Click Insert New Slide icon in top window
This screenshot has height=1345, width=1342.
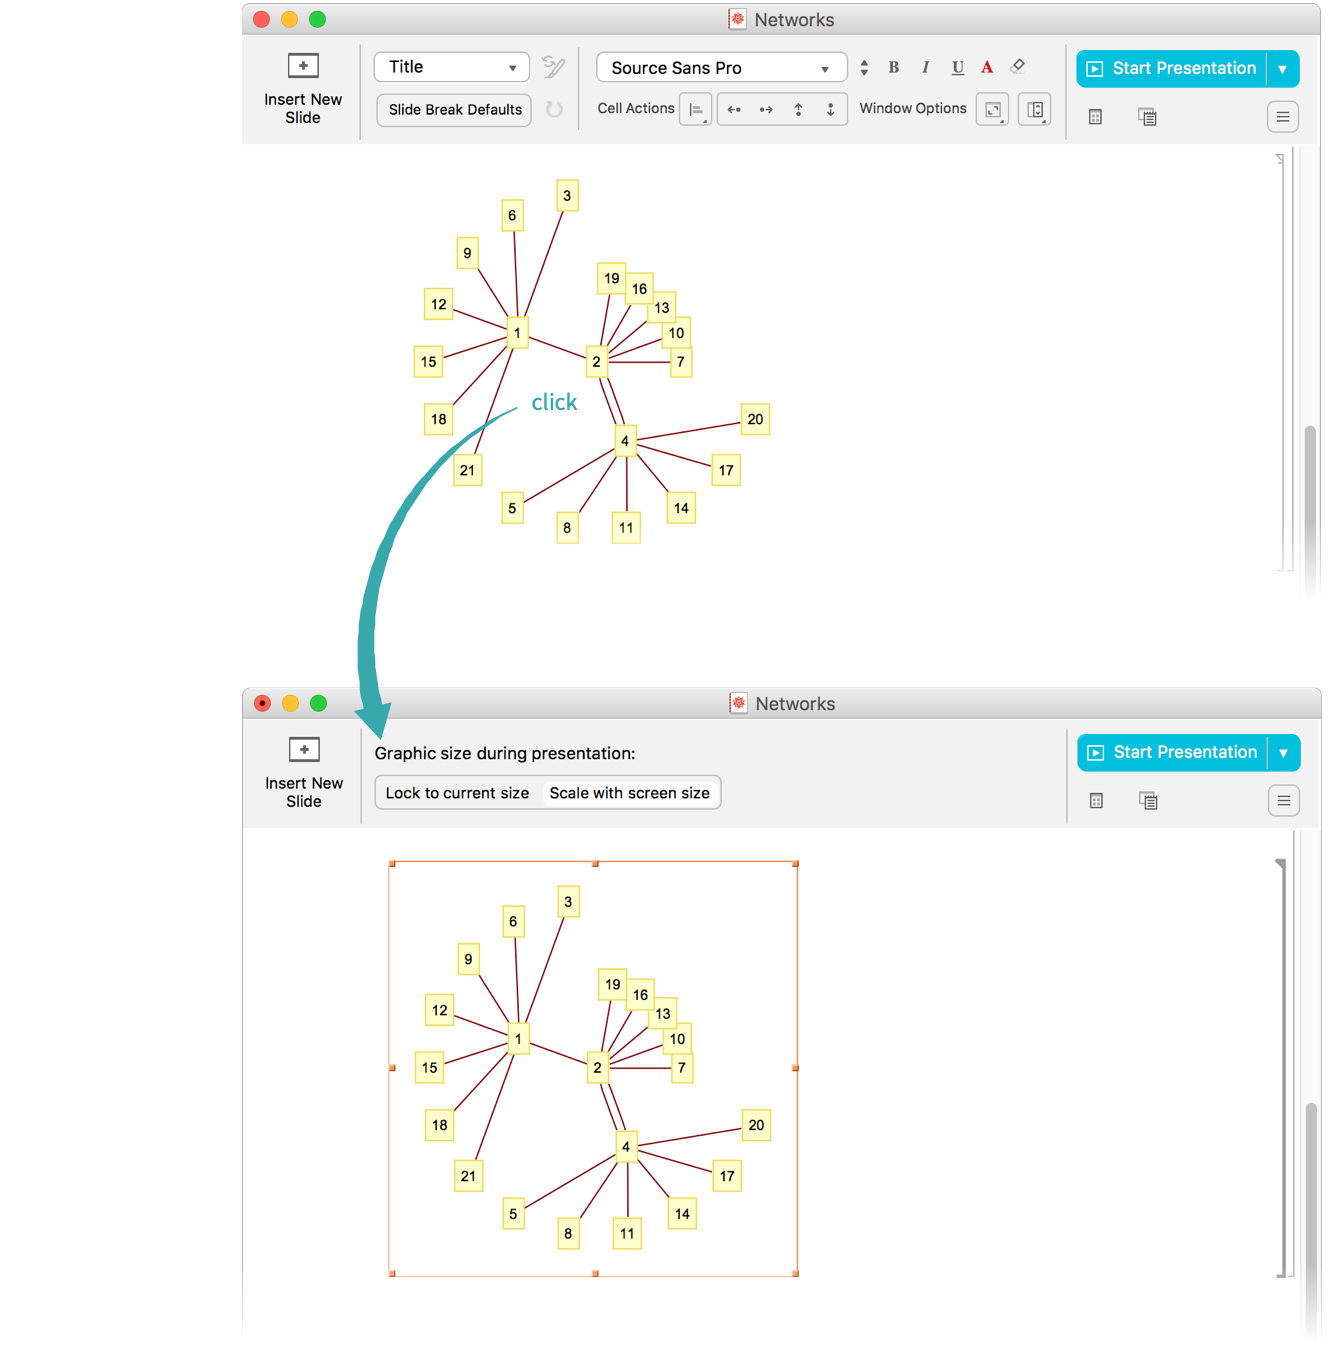pyautogui.click(x=303, y=66)
